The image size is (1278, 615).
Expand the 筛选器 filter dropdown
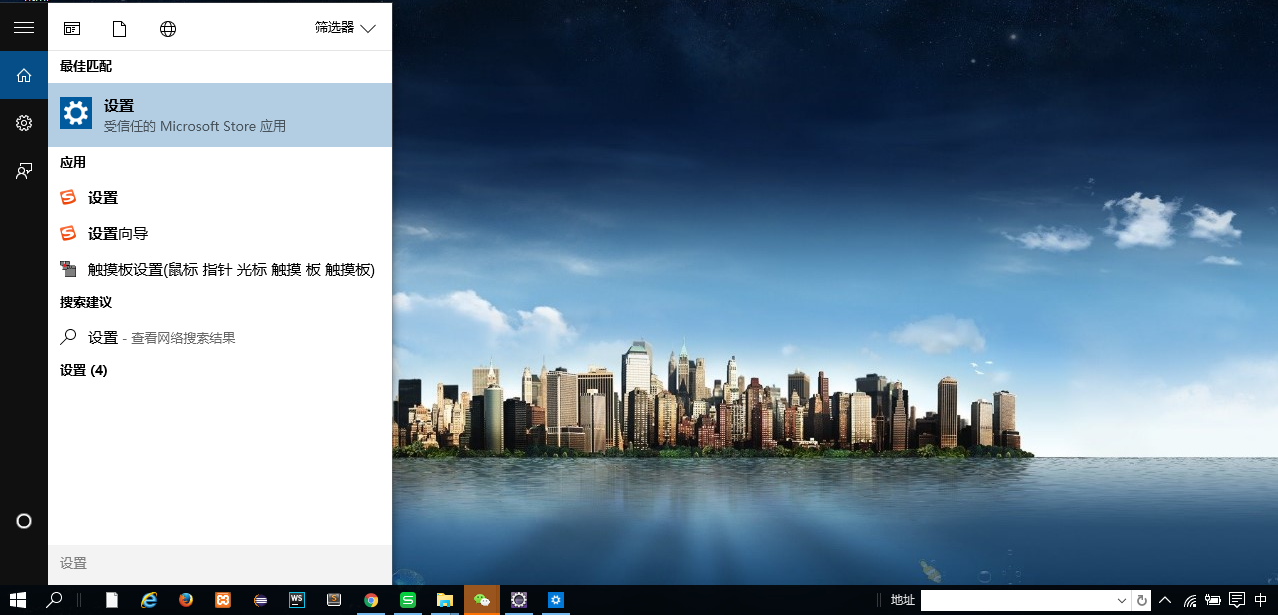coord(345,28)
